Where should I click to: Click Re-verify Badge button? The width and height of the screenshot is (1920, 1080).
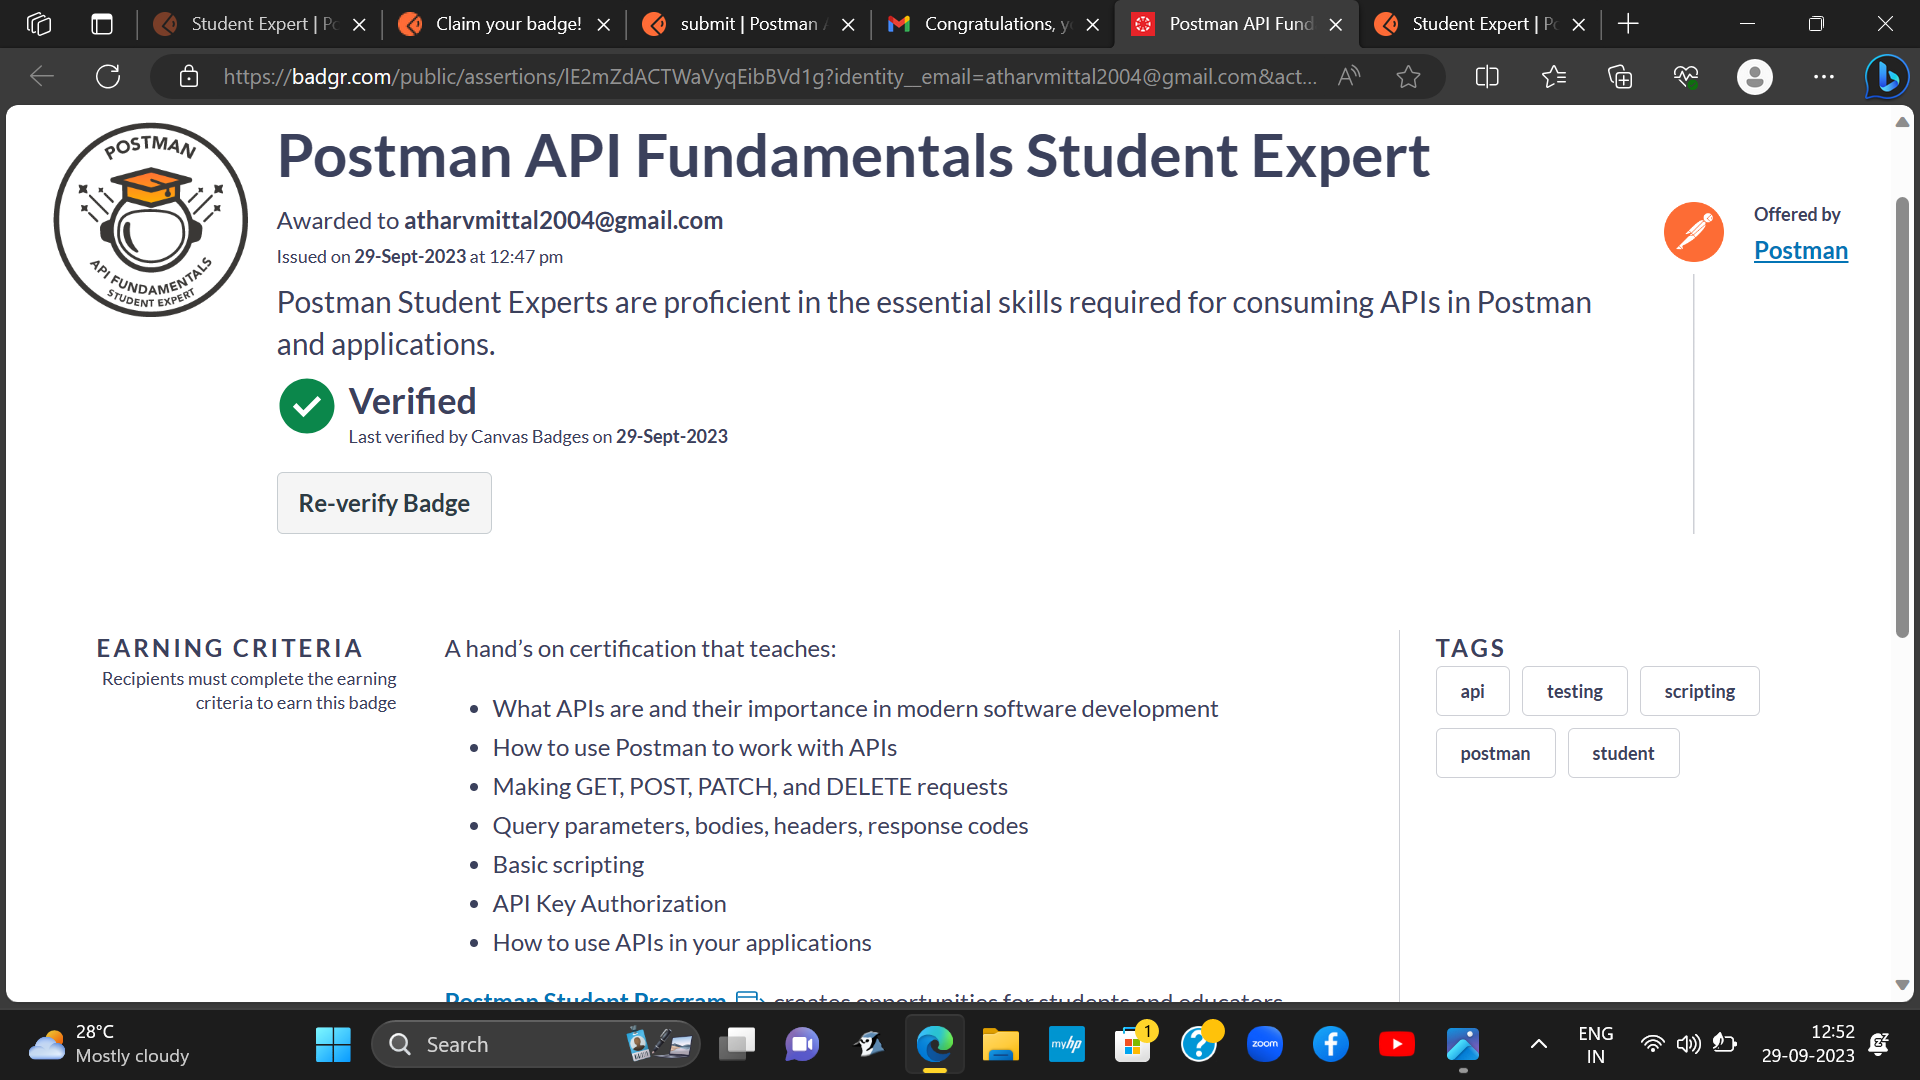(x=384, y=503)
